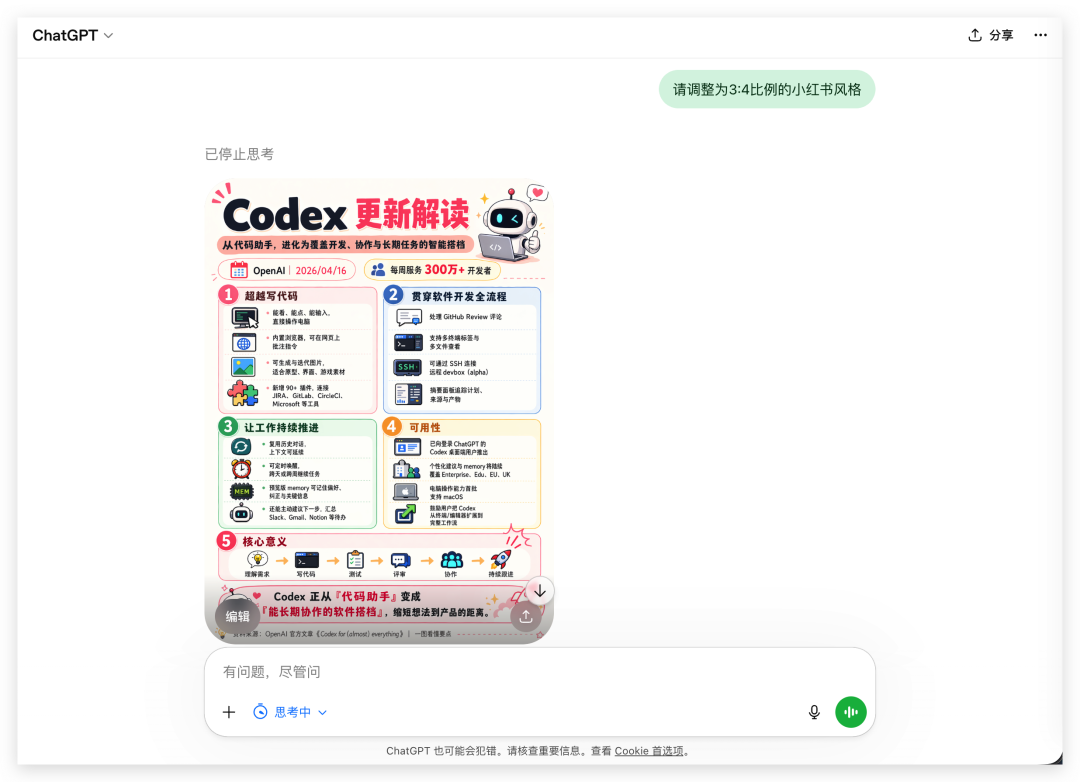1080x782 pixels.
Task: Click the 编辑 button on the generated image
Action: coord(237,616)
